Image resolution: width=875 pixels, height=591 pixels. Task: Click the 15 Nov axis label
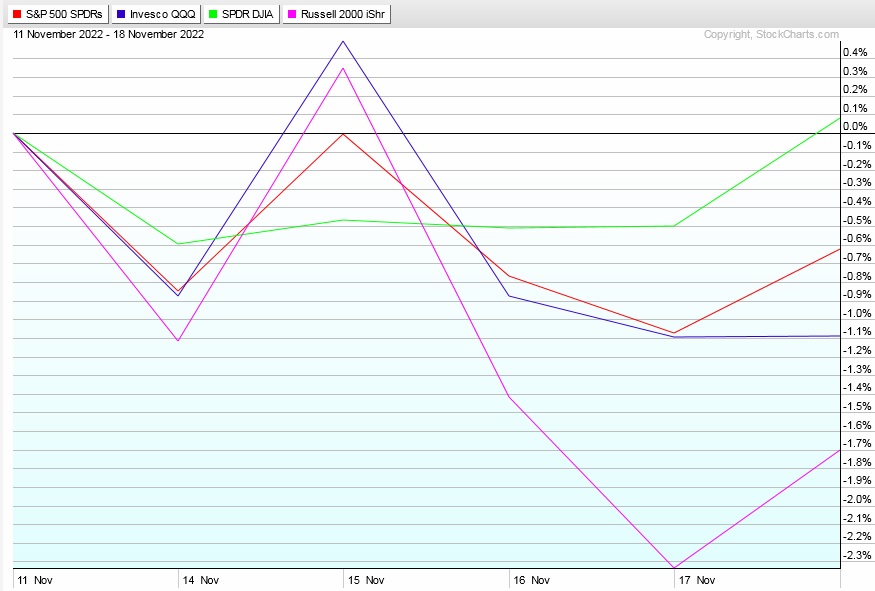(366, 580)
